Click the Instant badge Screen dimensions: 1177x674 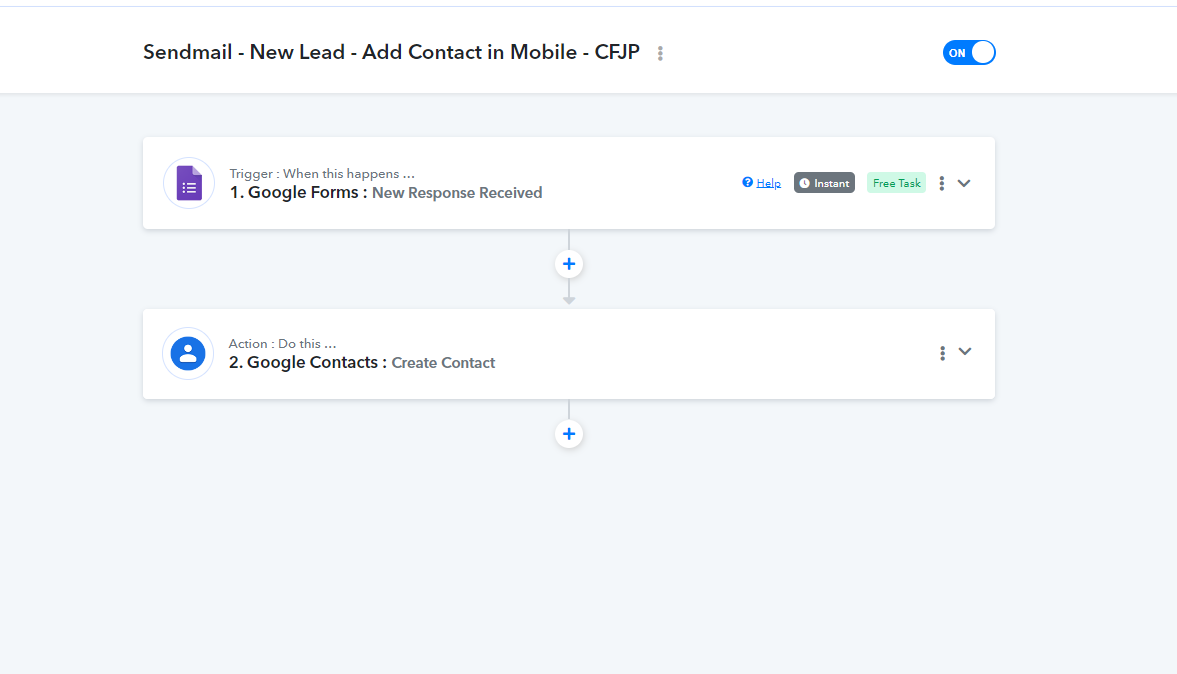tap(824, 183)
